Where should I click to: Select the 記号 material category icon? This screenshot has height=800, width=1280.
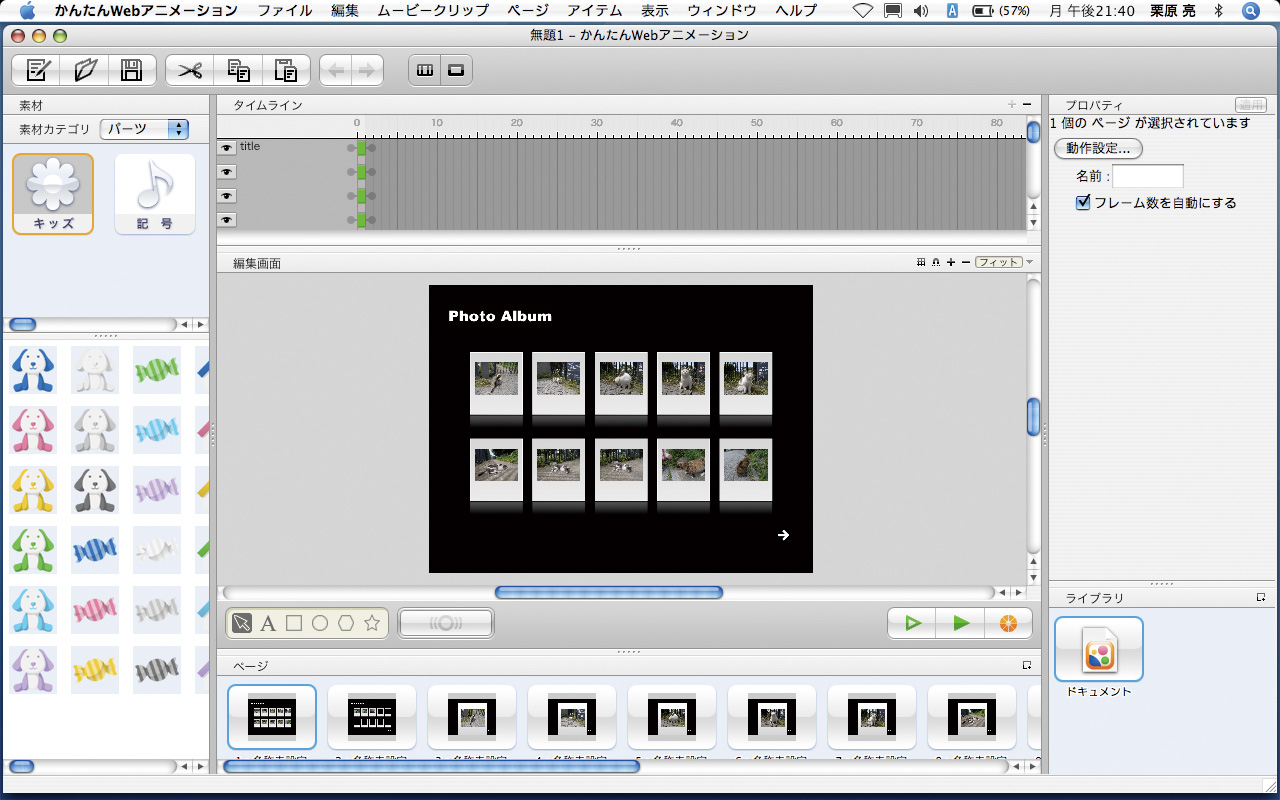click(154, 194)
